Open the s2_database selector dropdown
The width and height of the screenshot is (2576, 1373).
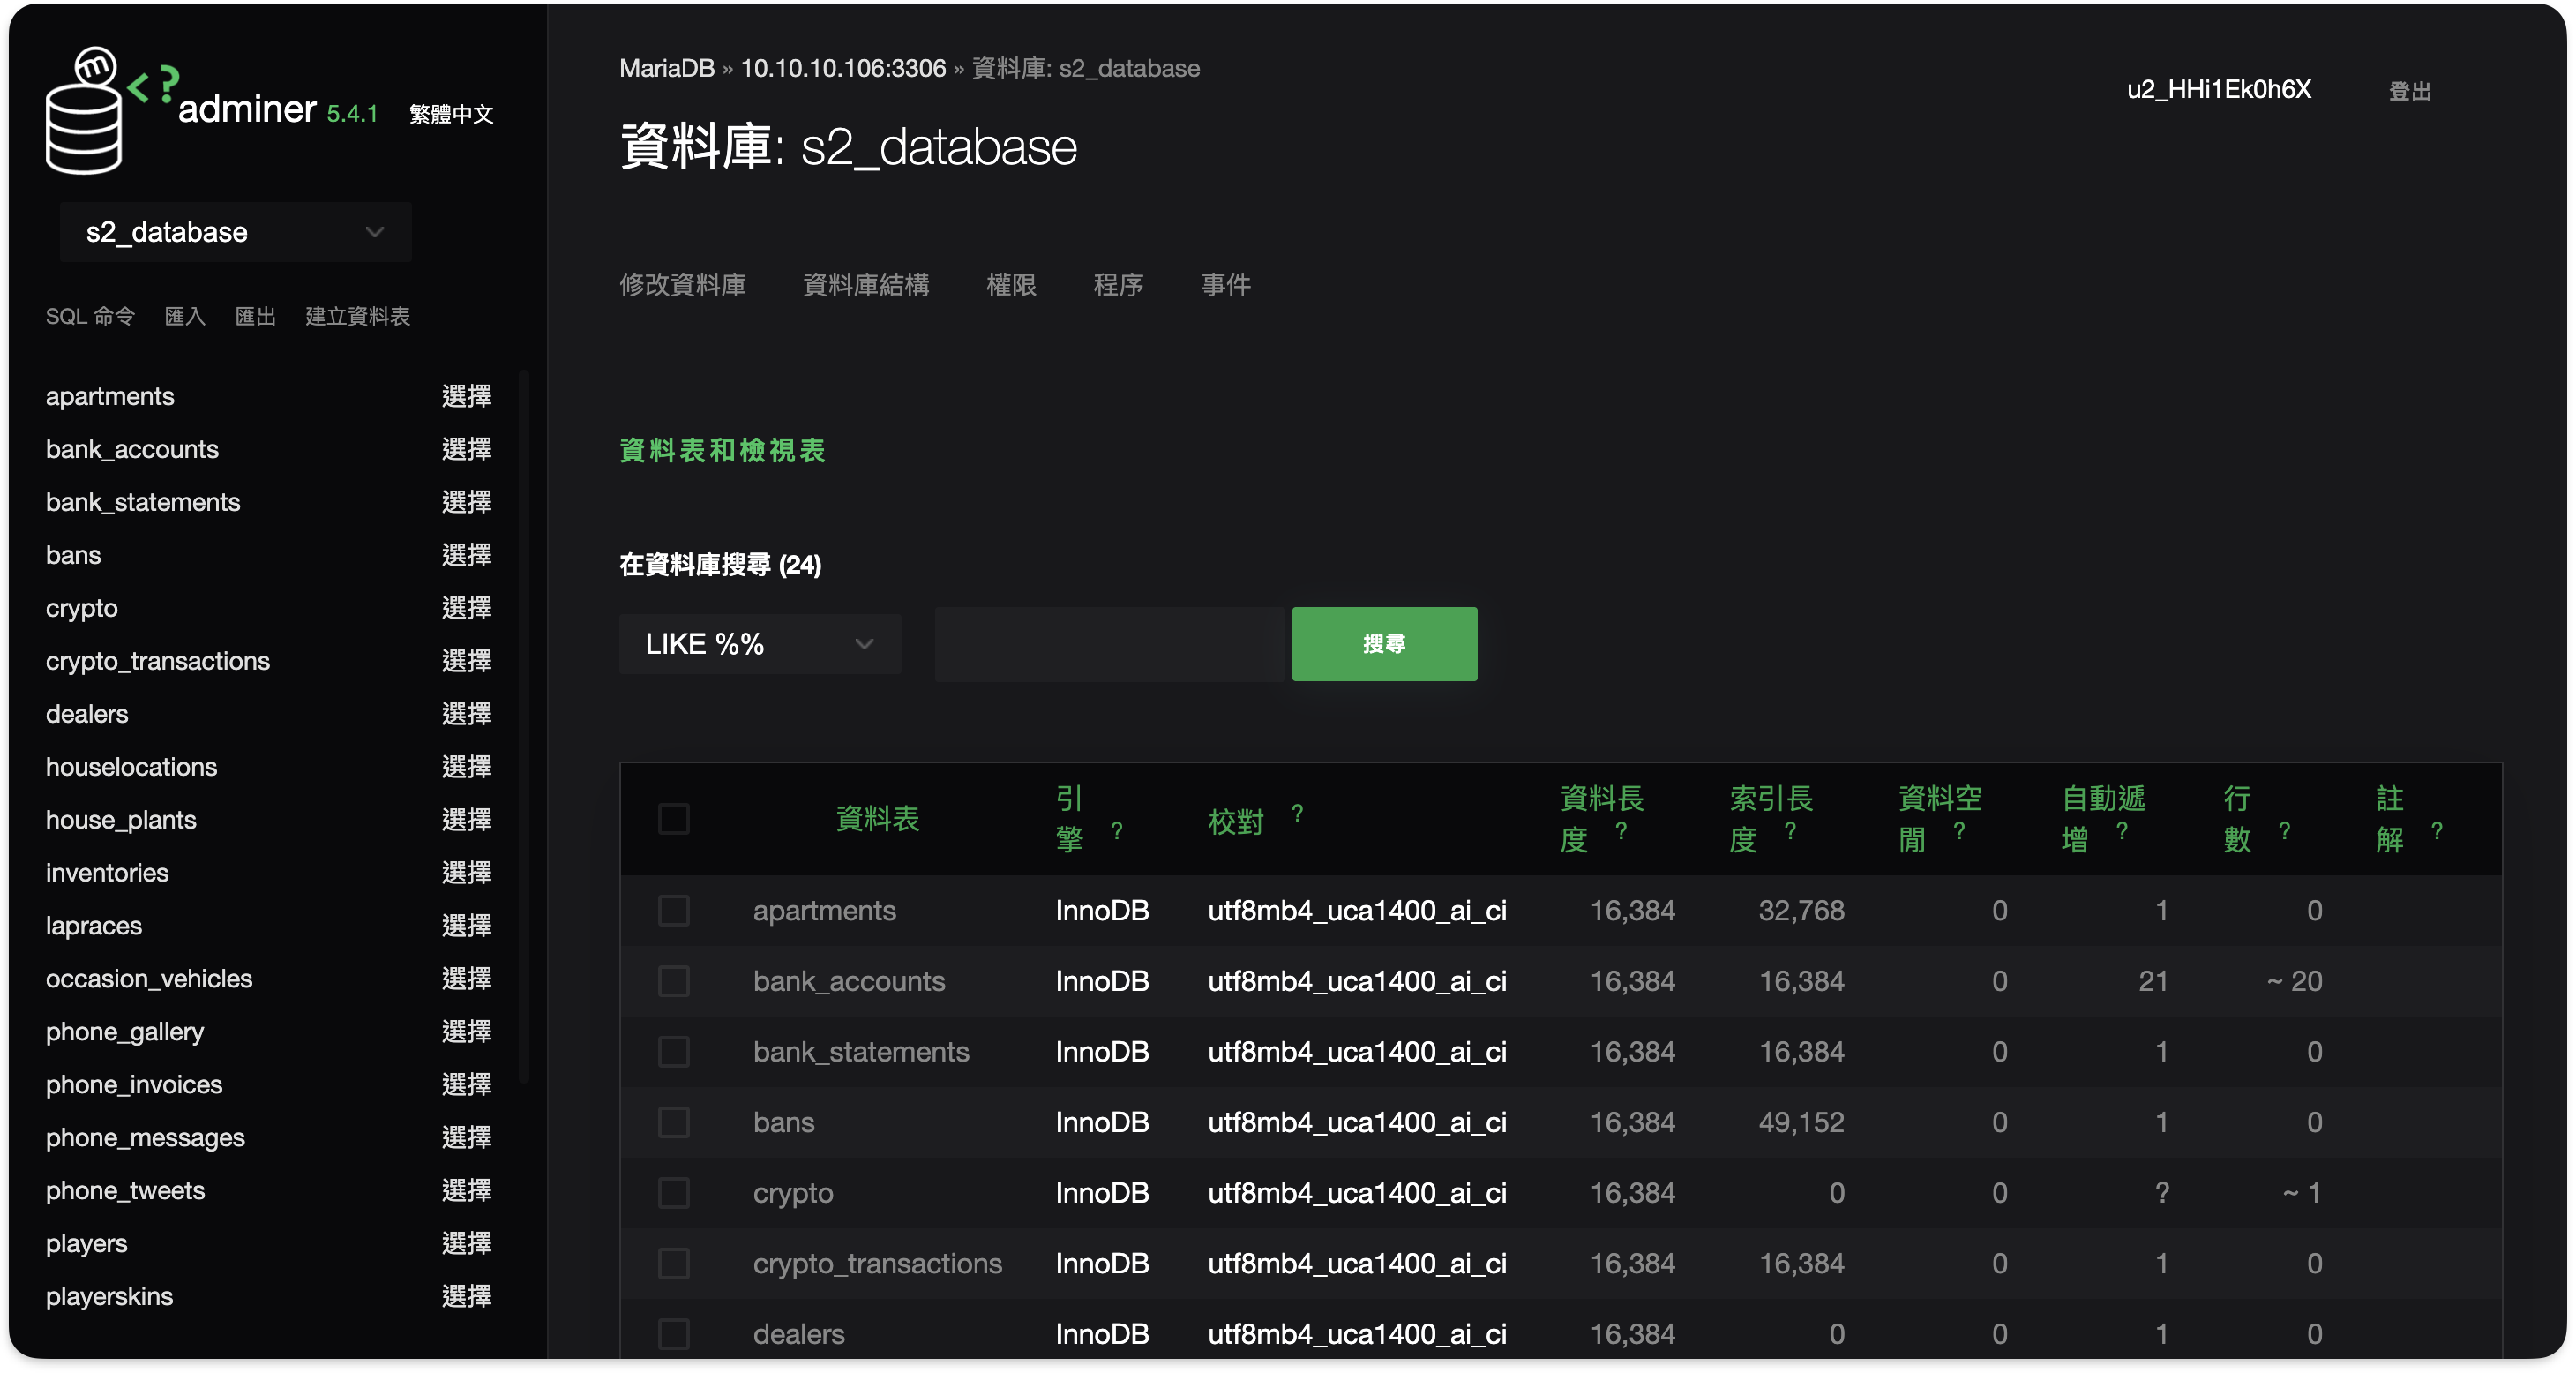pos(236,232)
